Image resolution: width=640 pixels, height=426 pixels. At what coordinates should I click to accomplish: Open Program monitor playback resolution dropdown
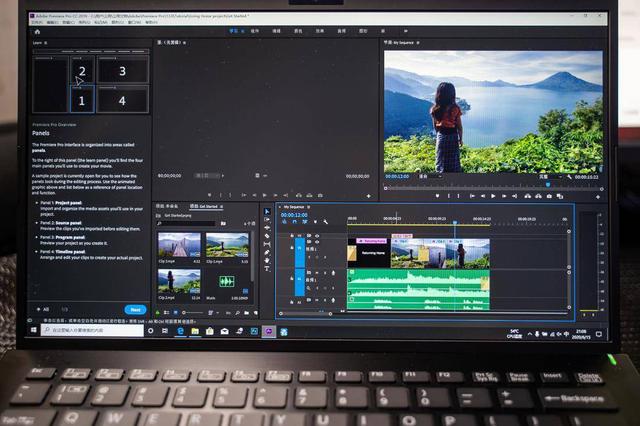(x=550, y=177)
